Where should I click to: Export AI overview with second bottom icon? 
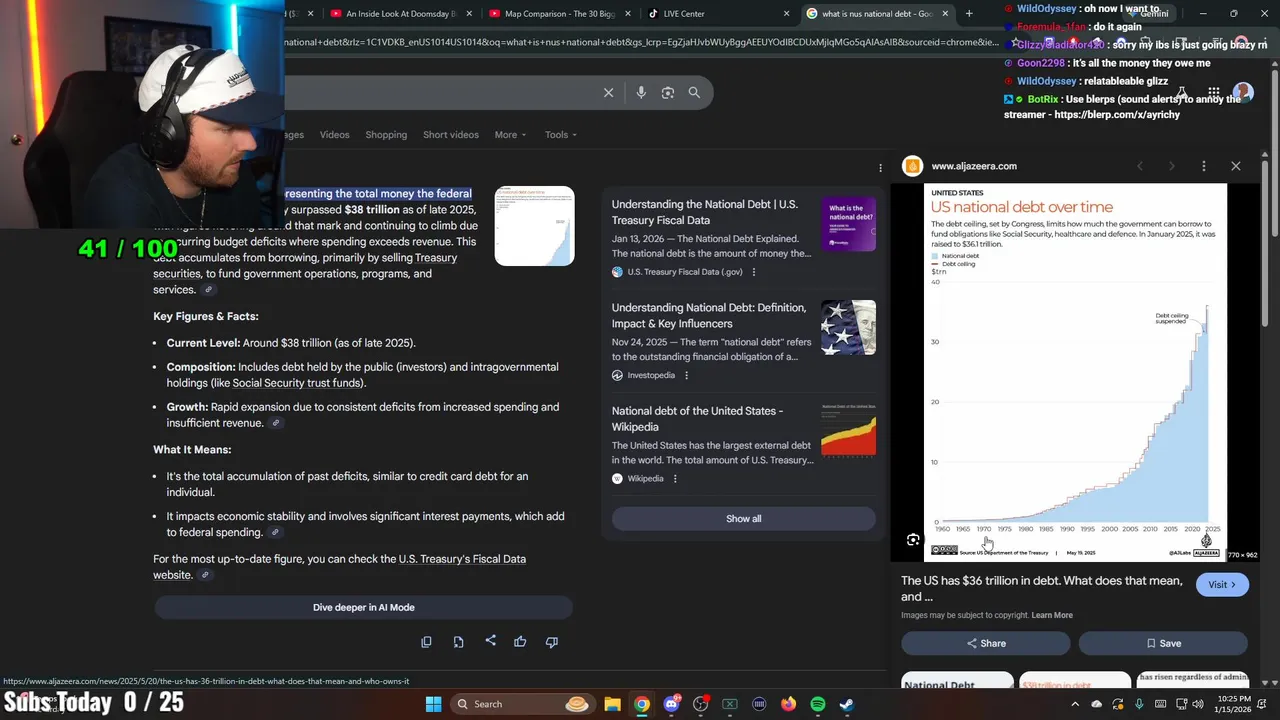point(458,642)
